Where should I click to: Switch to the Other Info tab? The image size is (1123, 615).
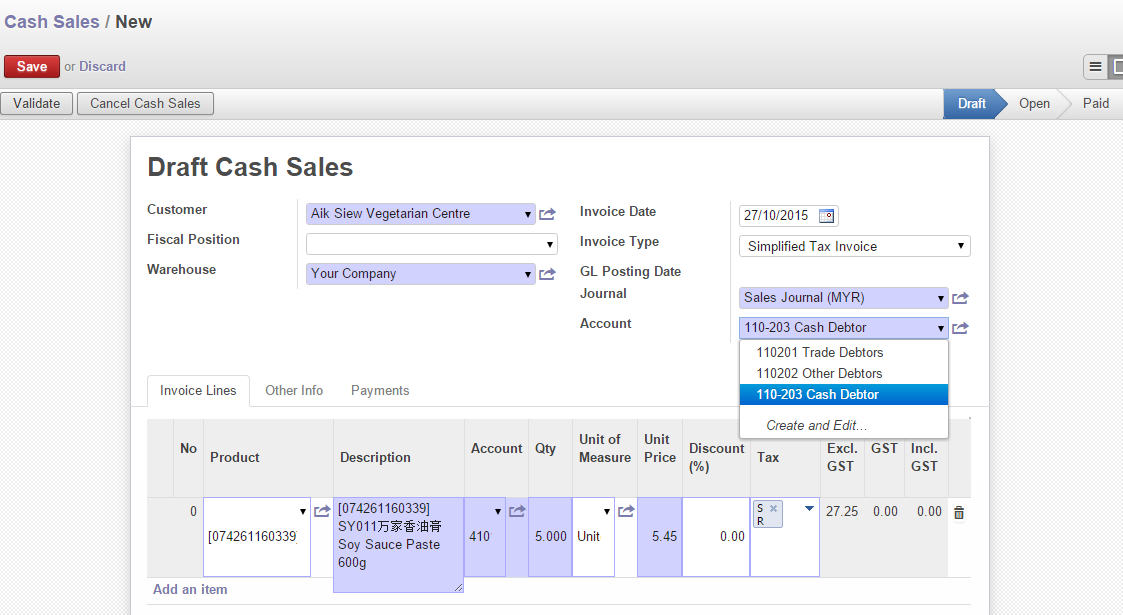pyautogui.click(x=294, y=390)
